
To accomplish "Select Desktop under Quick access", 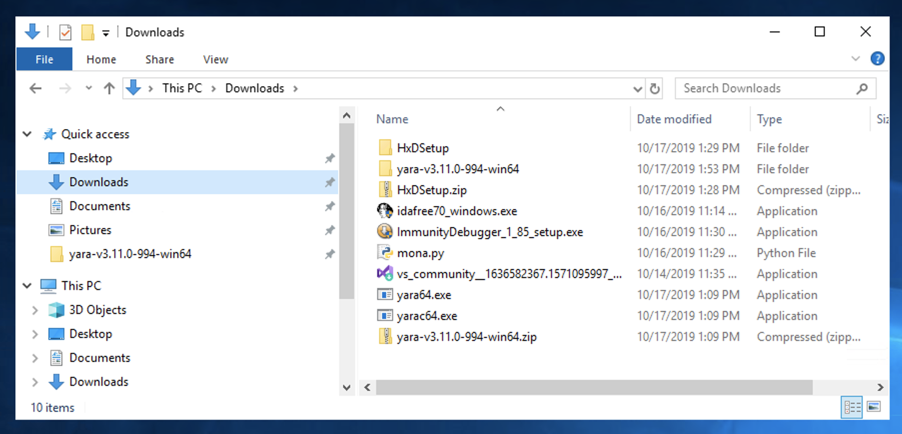I will click(x=90, y=158).
